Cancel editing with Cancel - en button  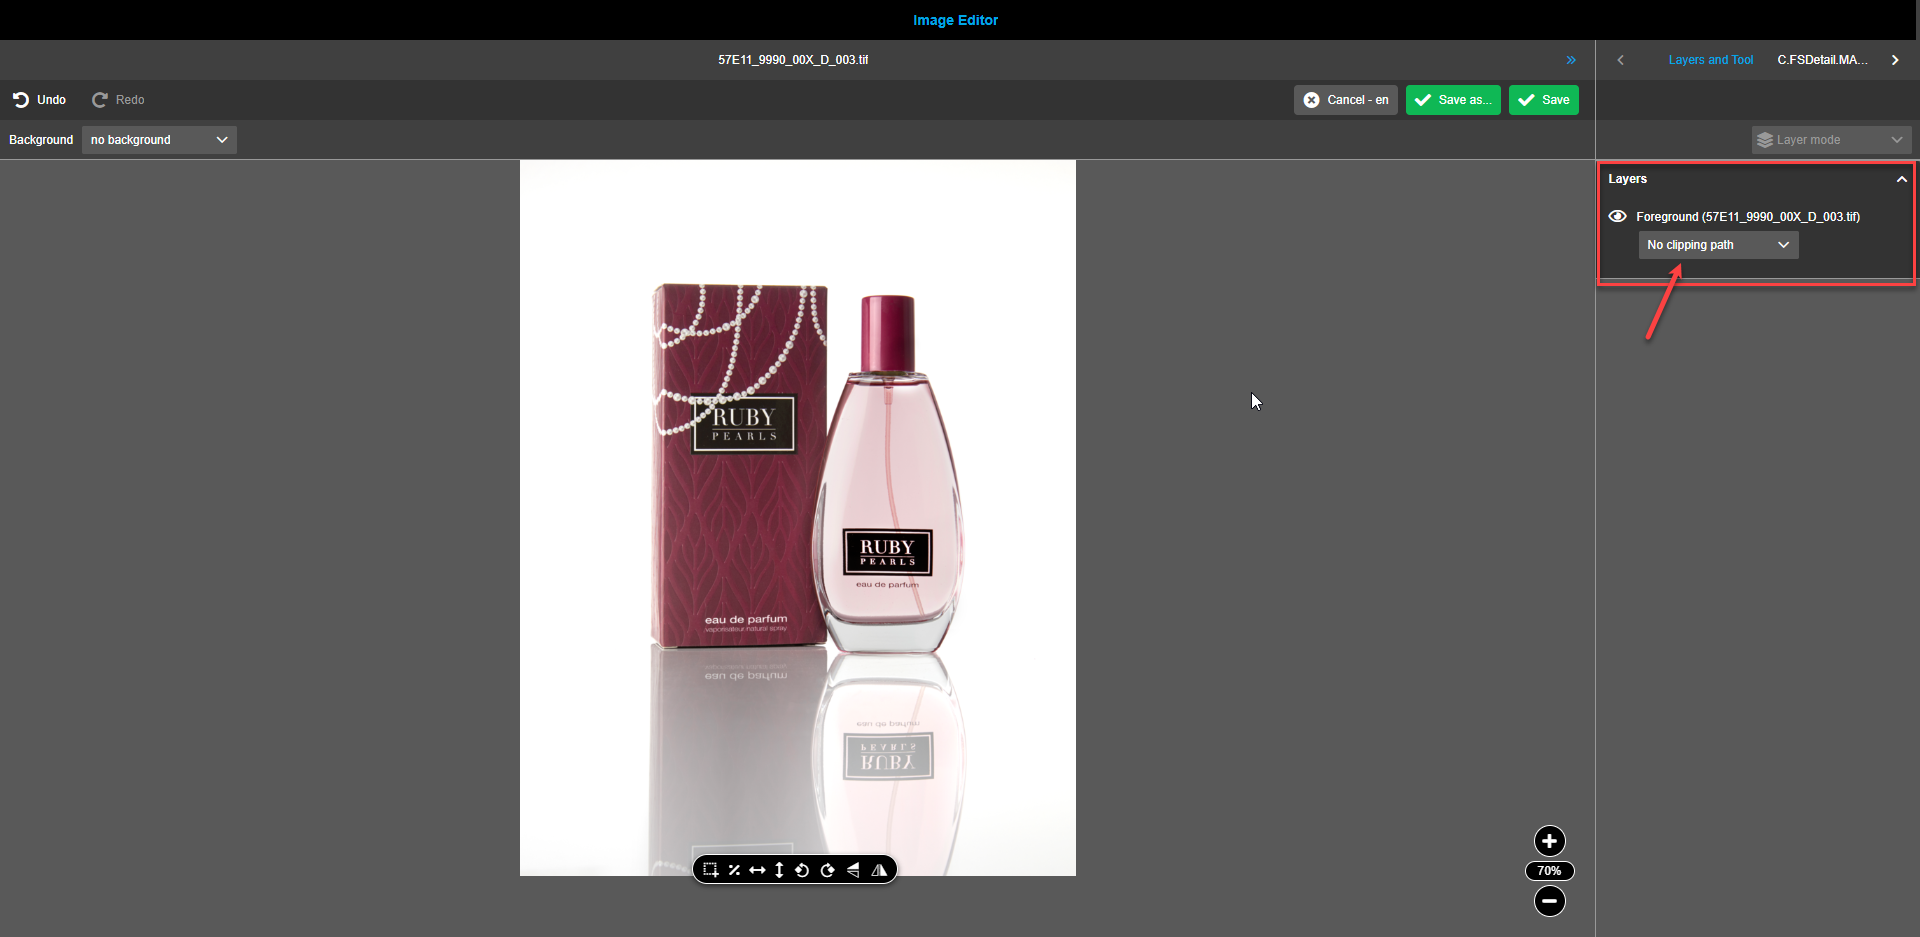point(1345,99)
